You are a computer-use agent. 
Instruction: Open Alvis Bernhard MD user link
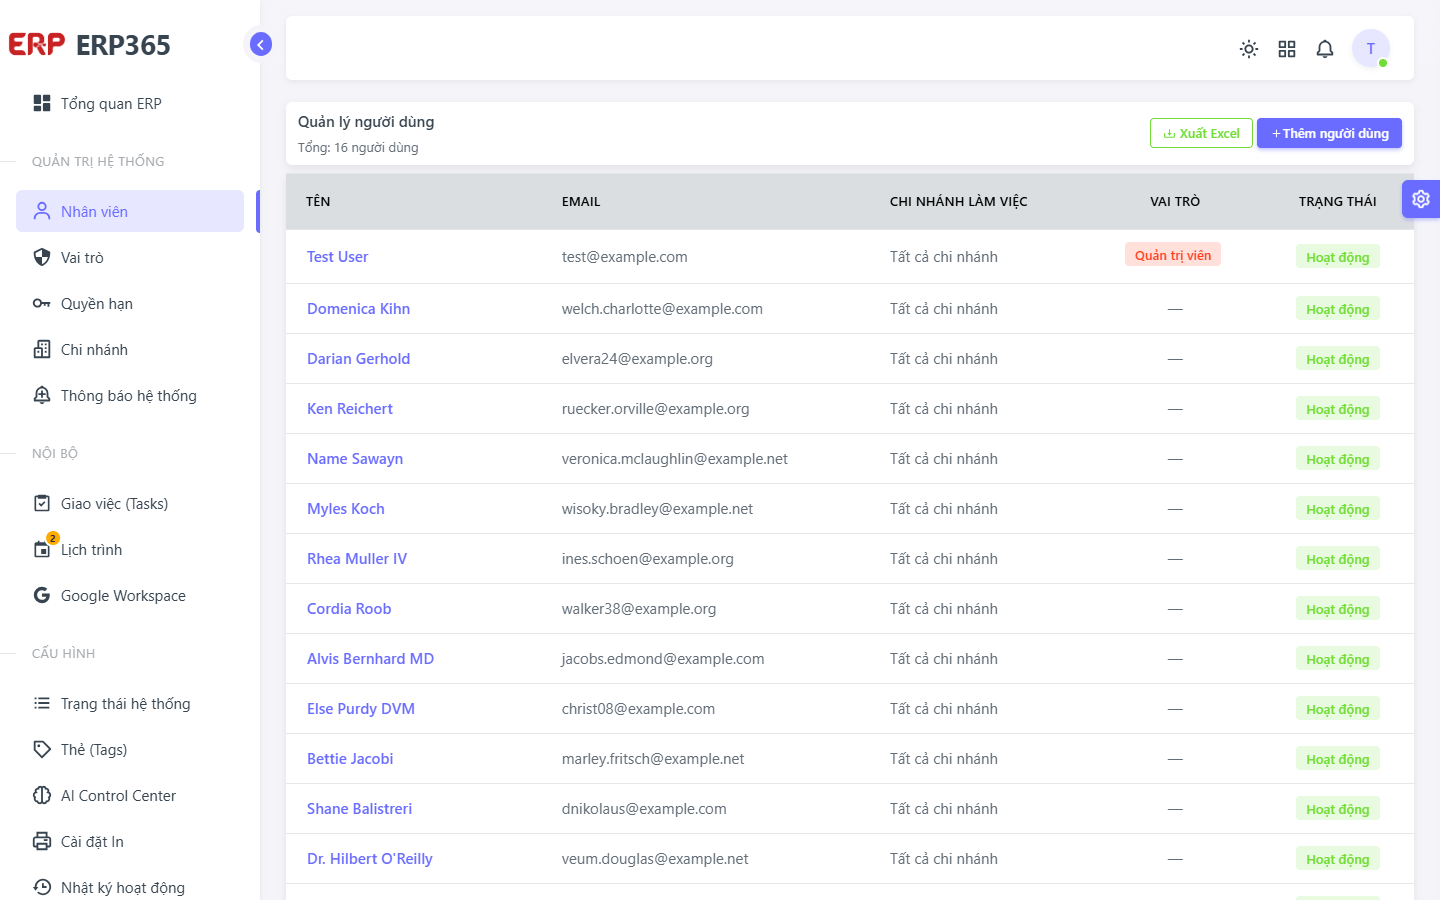click(x=370, y=659)
